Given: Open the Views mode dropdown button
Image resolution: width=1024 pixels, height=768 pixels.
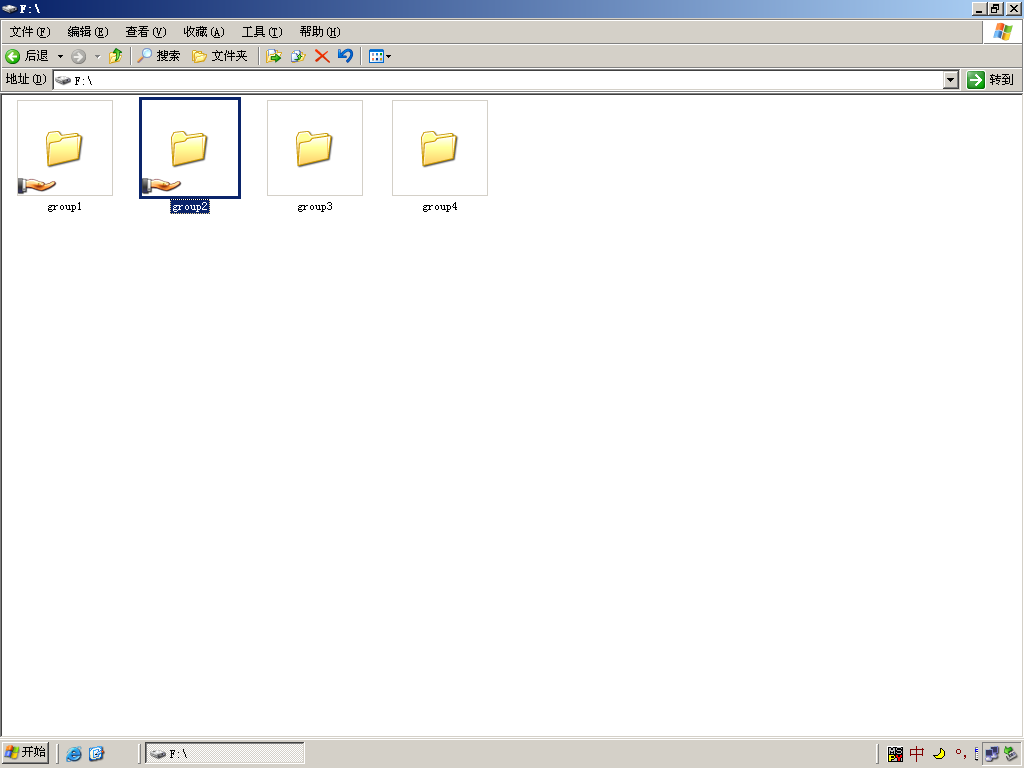Looking at the screenshot, I should pyautogui.click(x=379, y=56).
